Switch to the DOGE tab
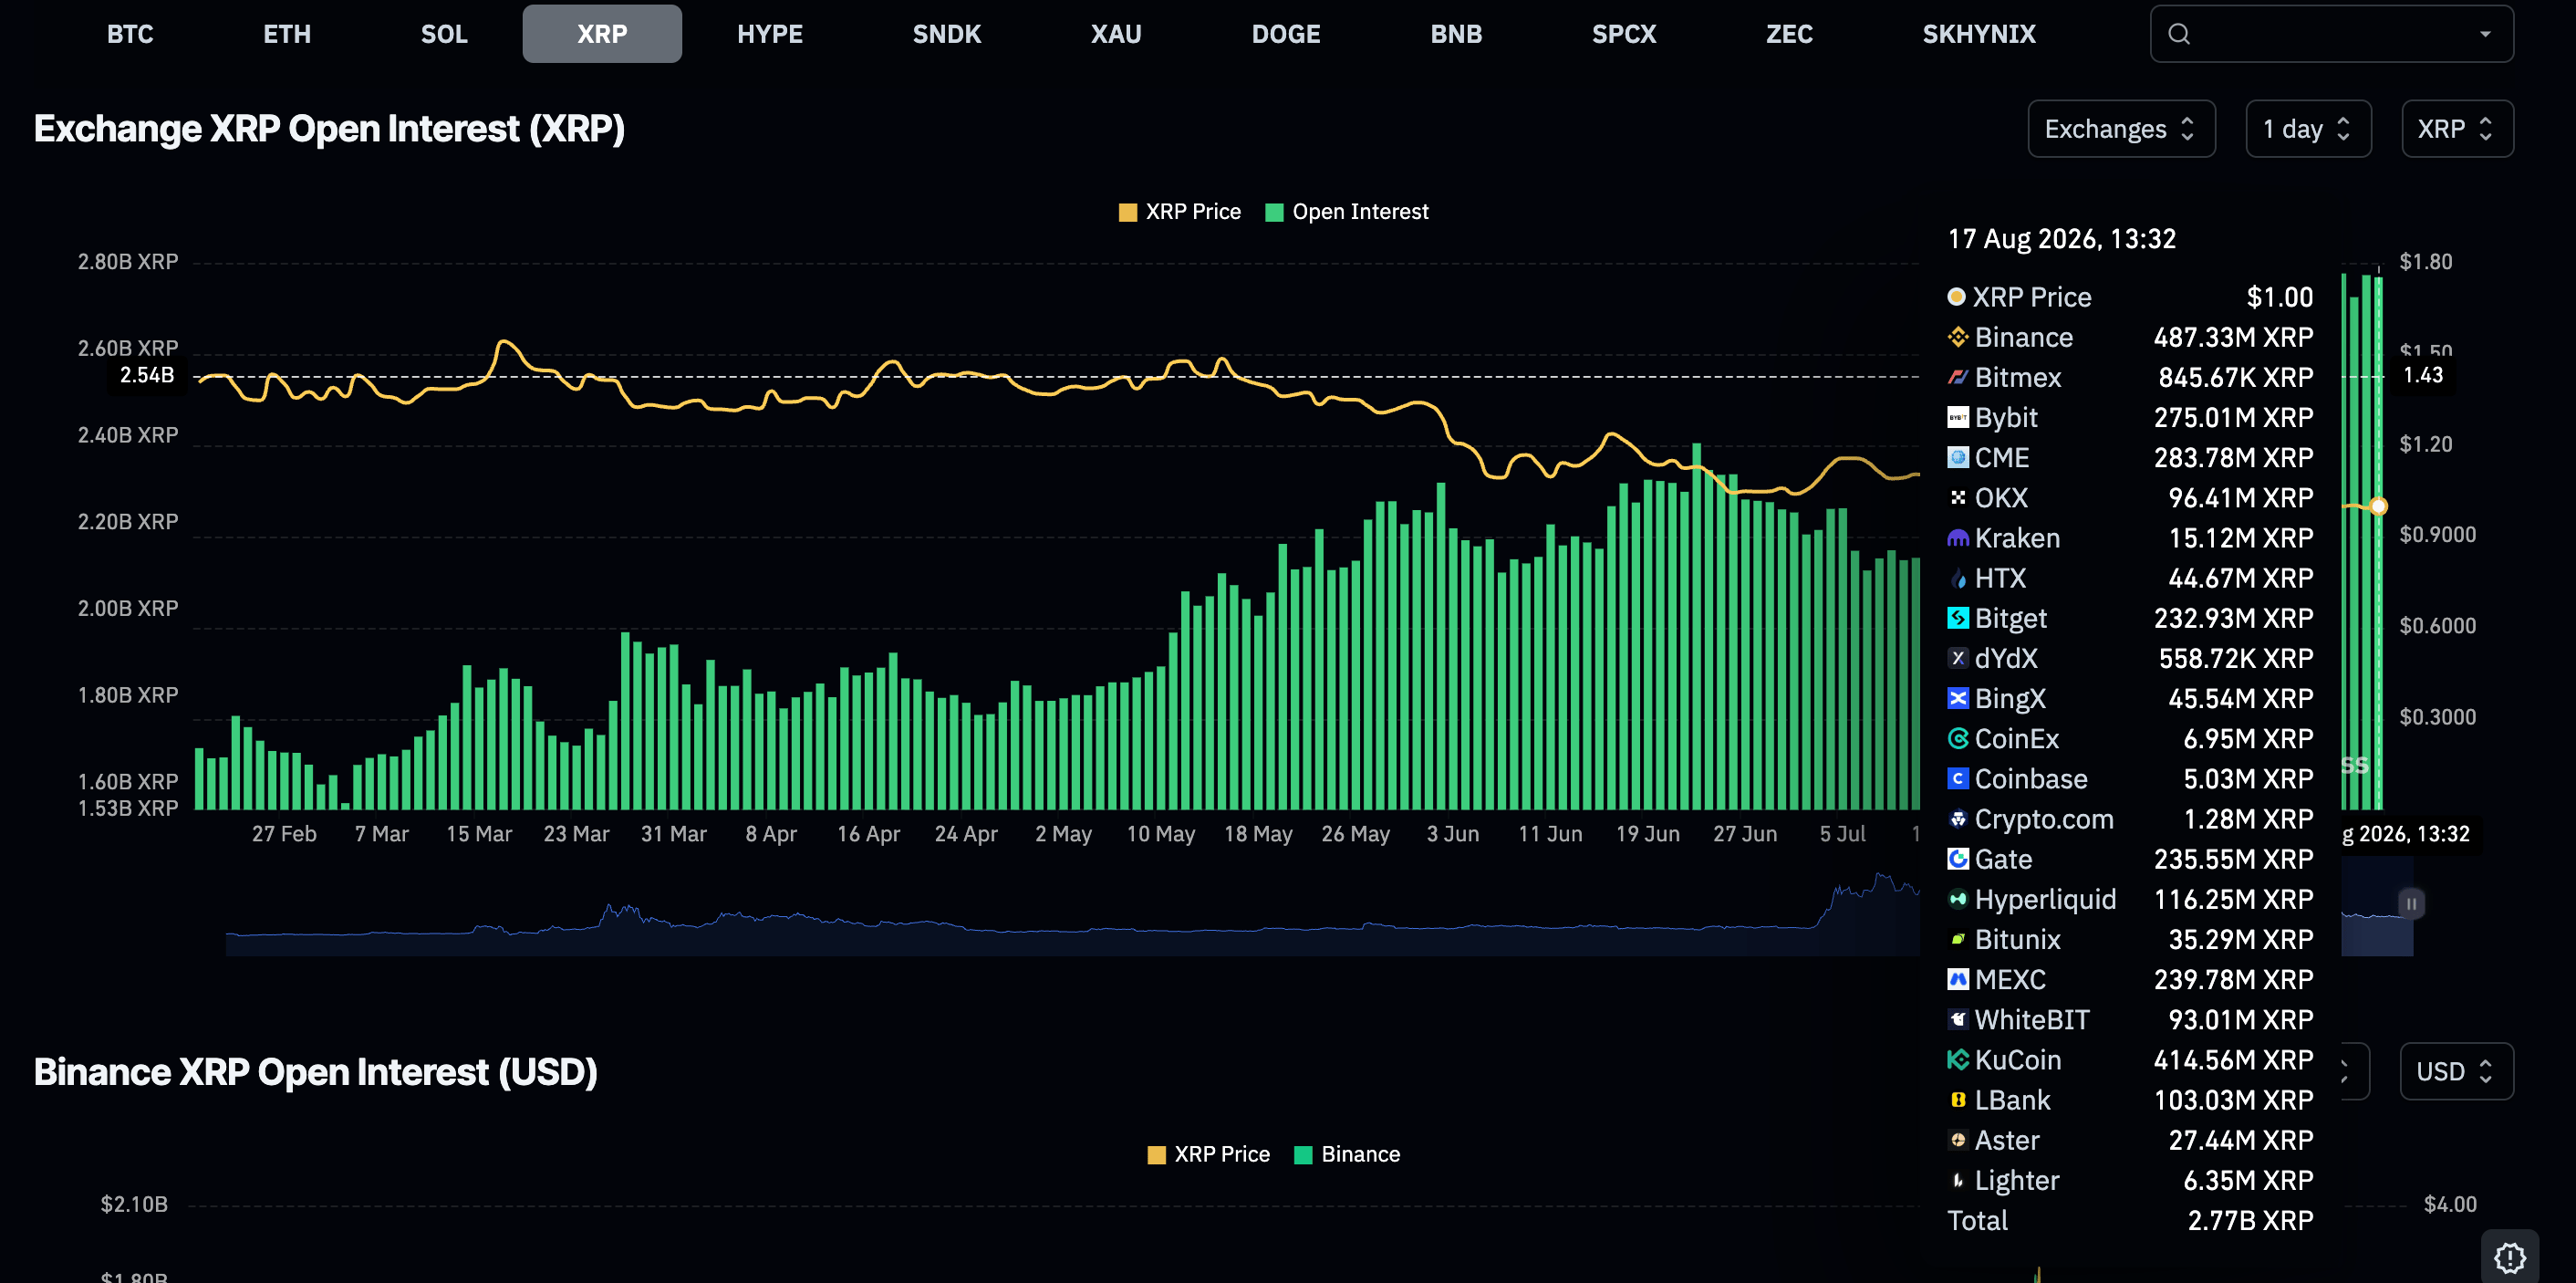 [x=1286, y=34]
